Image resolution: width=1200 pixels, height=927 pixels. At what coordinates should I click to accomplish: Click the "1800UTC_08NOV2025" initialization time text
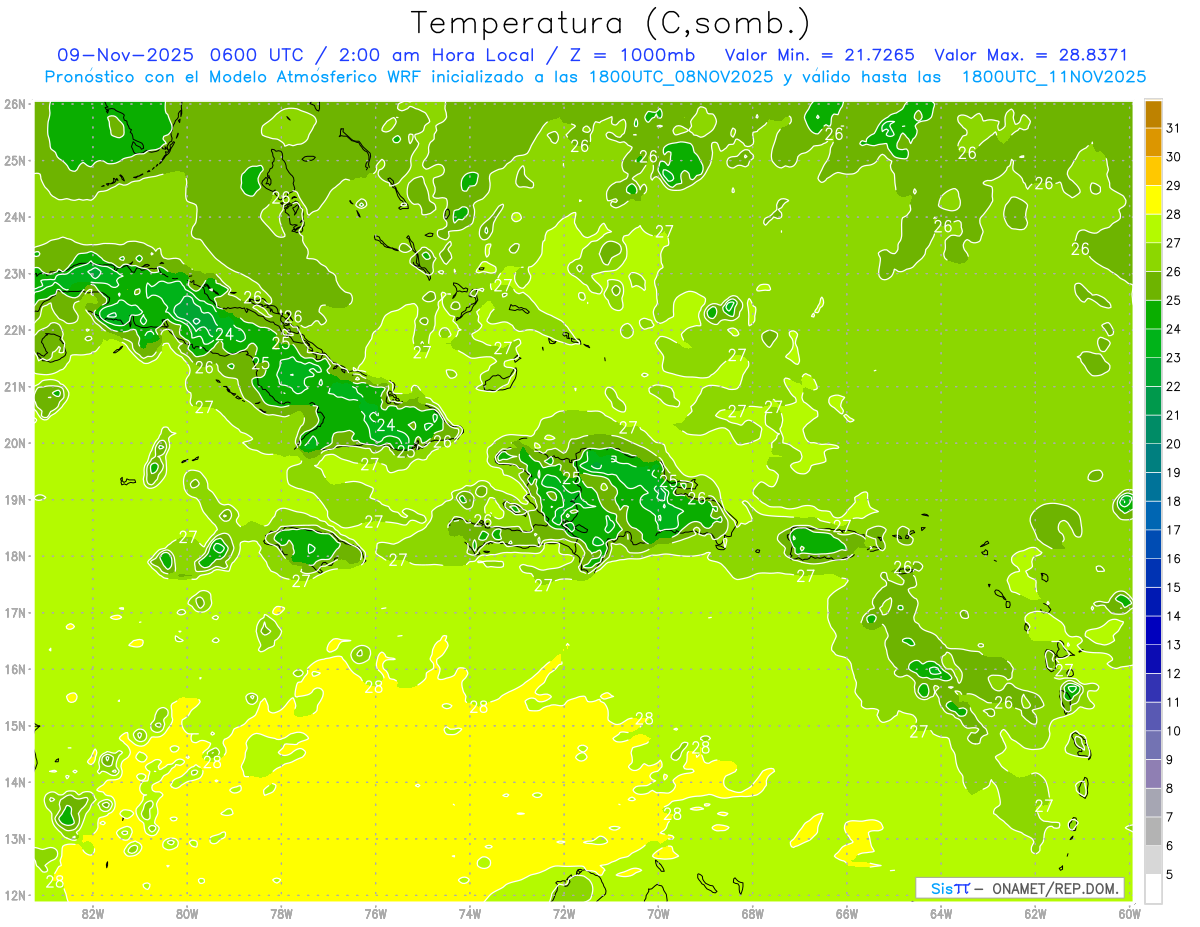[681, 77]
